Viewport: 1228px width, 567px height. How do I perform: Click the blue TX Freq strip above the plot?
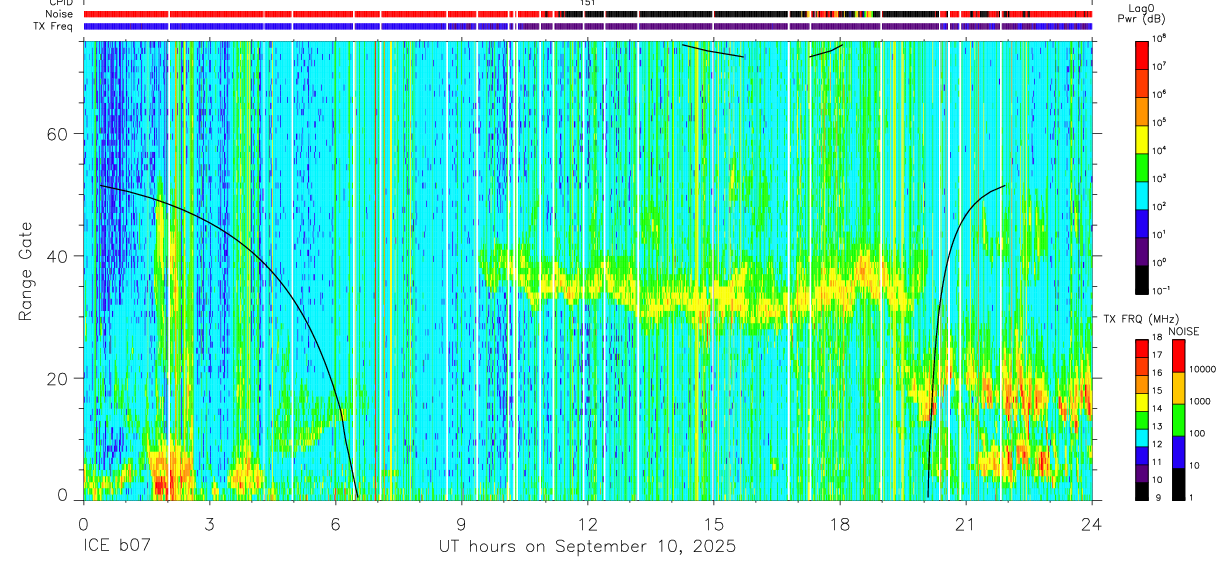tap(588, 27)
